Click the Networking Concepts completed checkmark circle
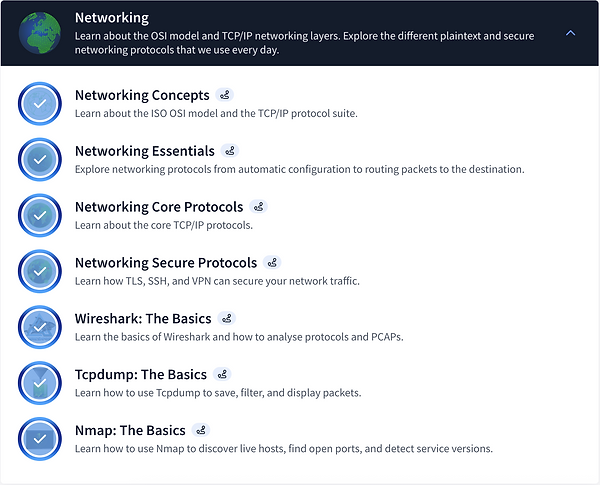The height and width of the screenshot is (485, 600). [x=40, y=104]
